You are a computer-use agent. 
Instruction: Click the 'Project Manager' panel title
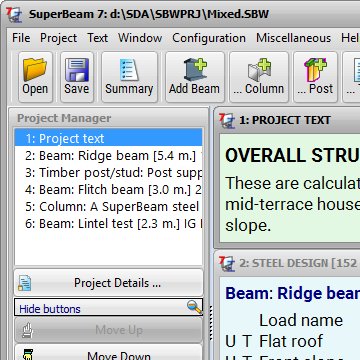pos(64,118)
